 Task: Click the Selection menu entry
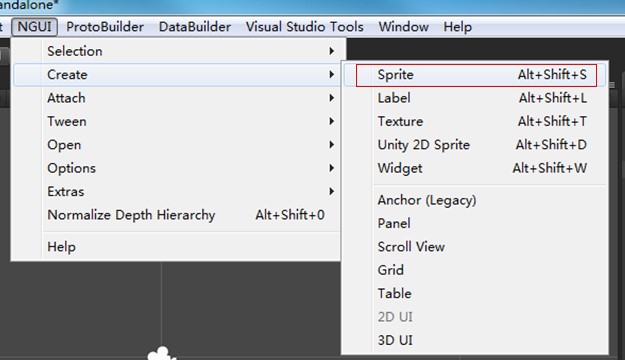coord(176,51)
